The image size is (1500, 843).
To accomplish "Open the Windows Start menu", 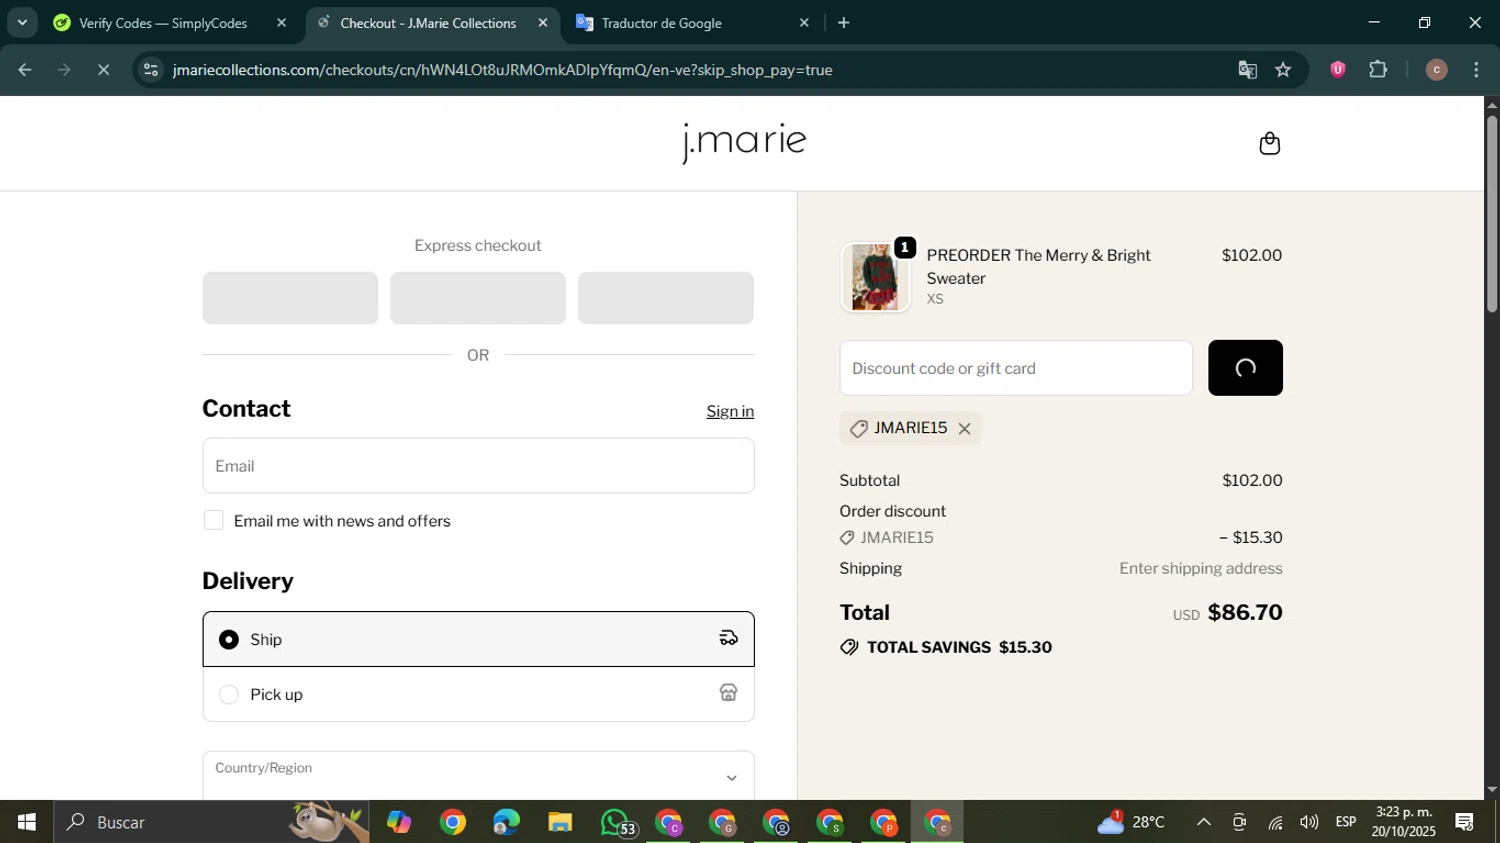I will click(x=26, y=822).
